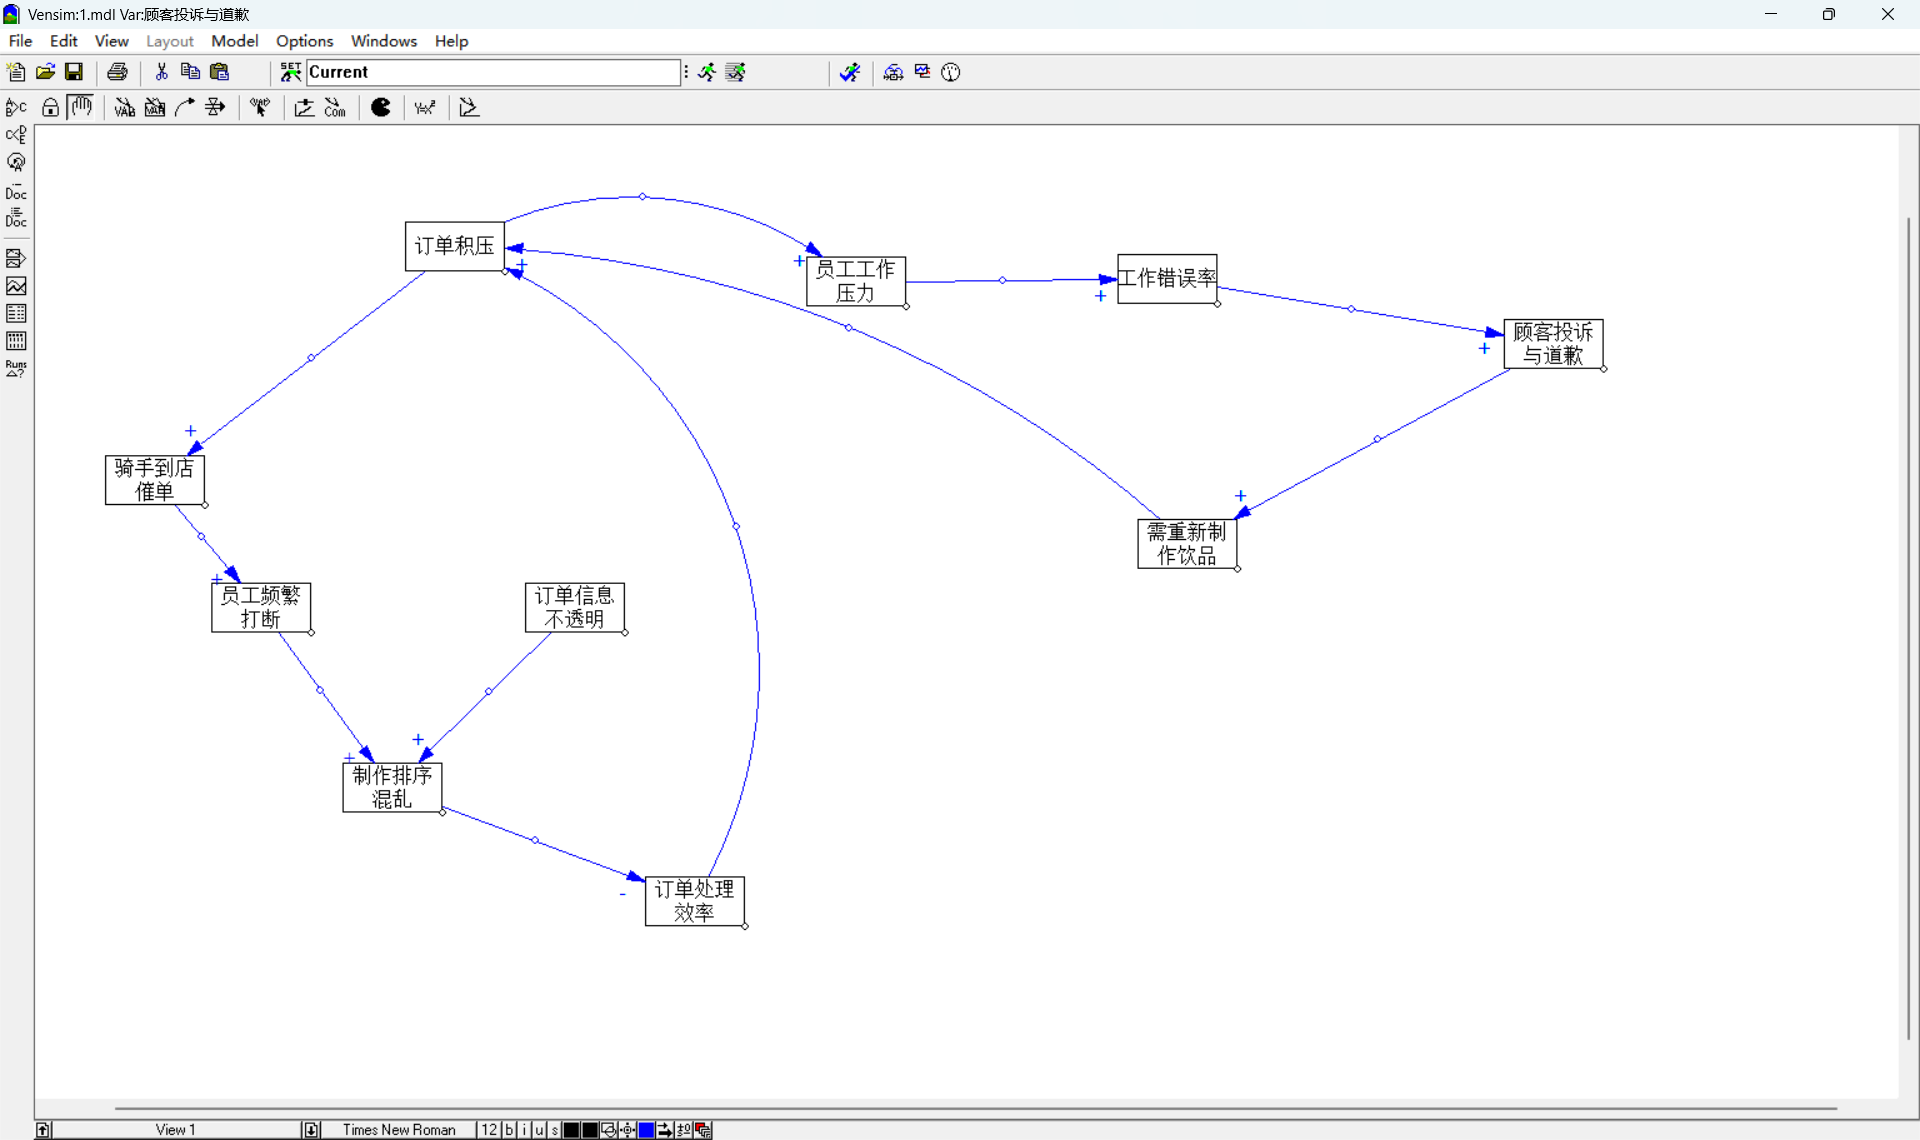Viewport: 1920px width, 1140px height.
Task: Activate the Delete pacman tool
Action: point(381,108)
